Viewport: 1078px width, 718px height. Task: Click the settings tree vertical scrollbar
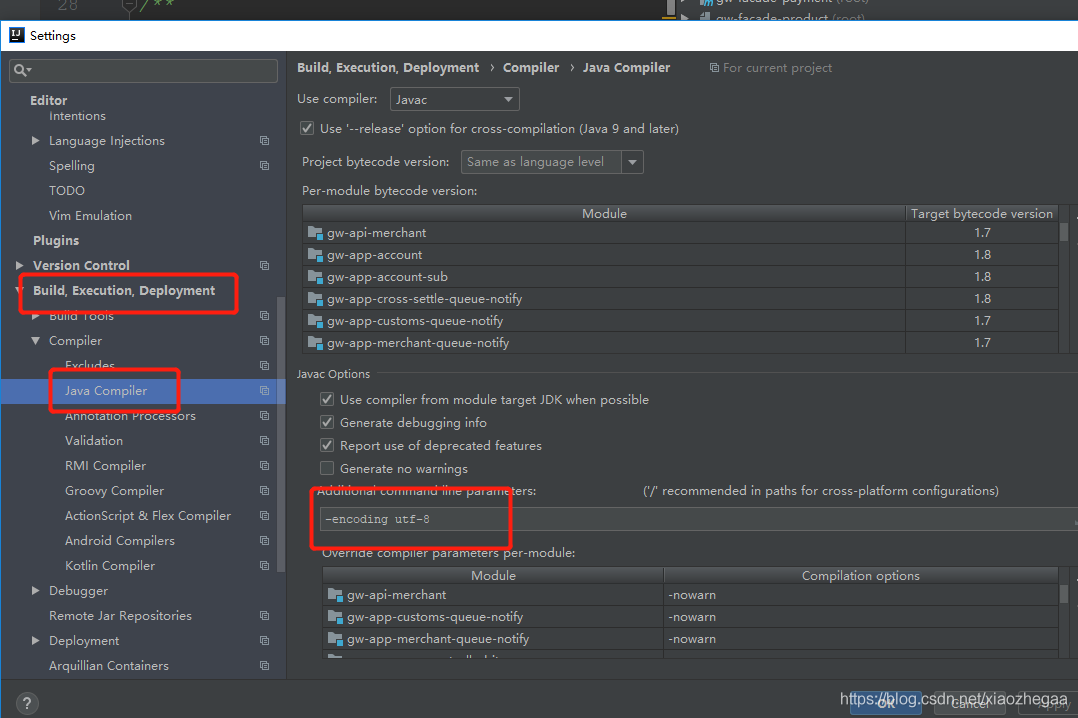tap(280, 434)
